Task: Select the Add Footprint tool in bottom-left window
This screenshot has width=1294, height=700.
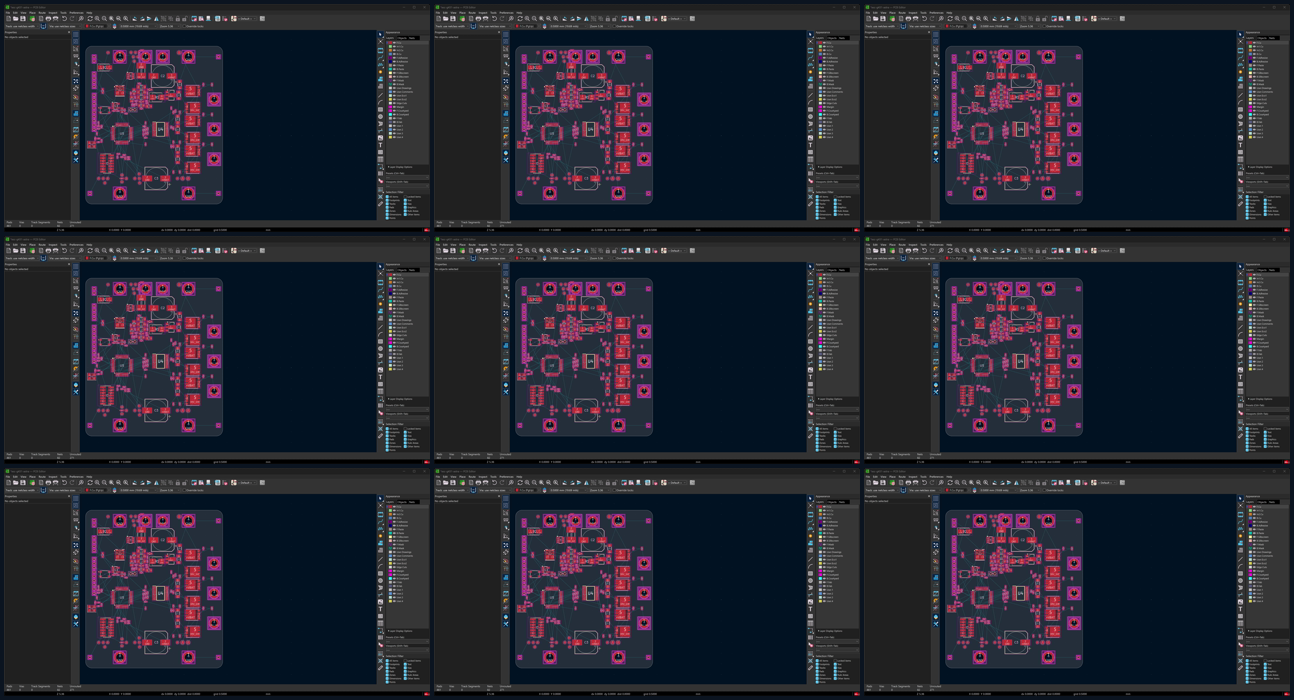Action: (x=380, y=514)
